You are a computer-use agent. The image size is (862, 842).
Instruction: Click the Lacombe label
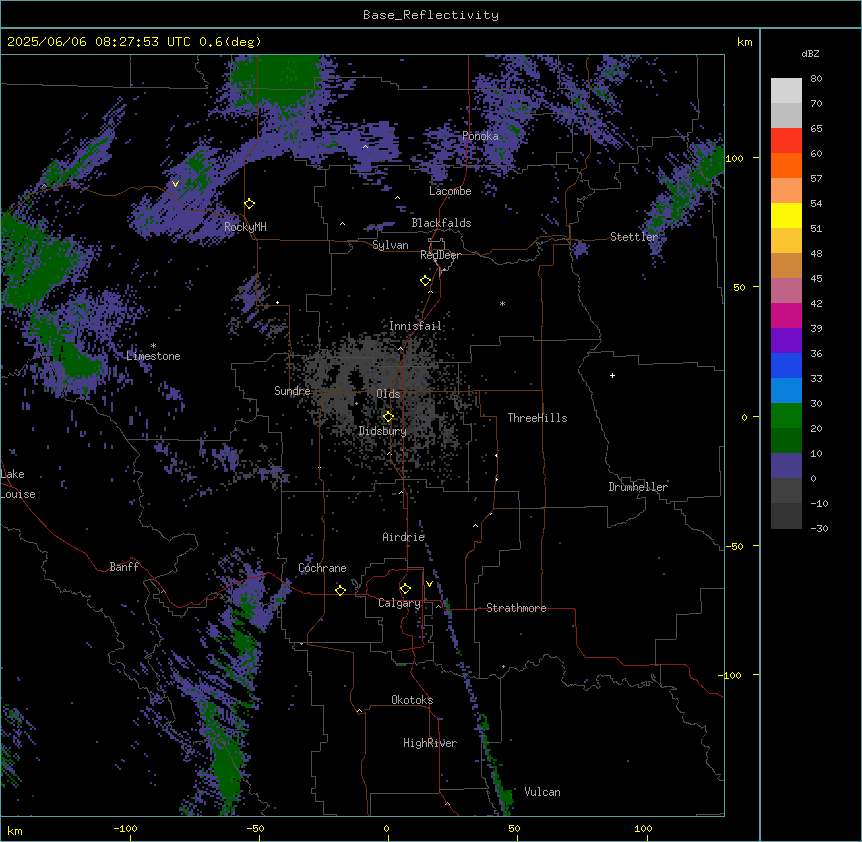tap(450, 191)
